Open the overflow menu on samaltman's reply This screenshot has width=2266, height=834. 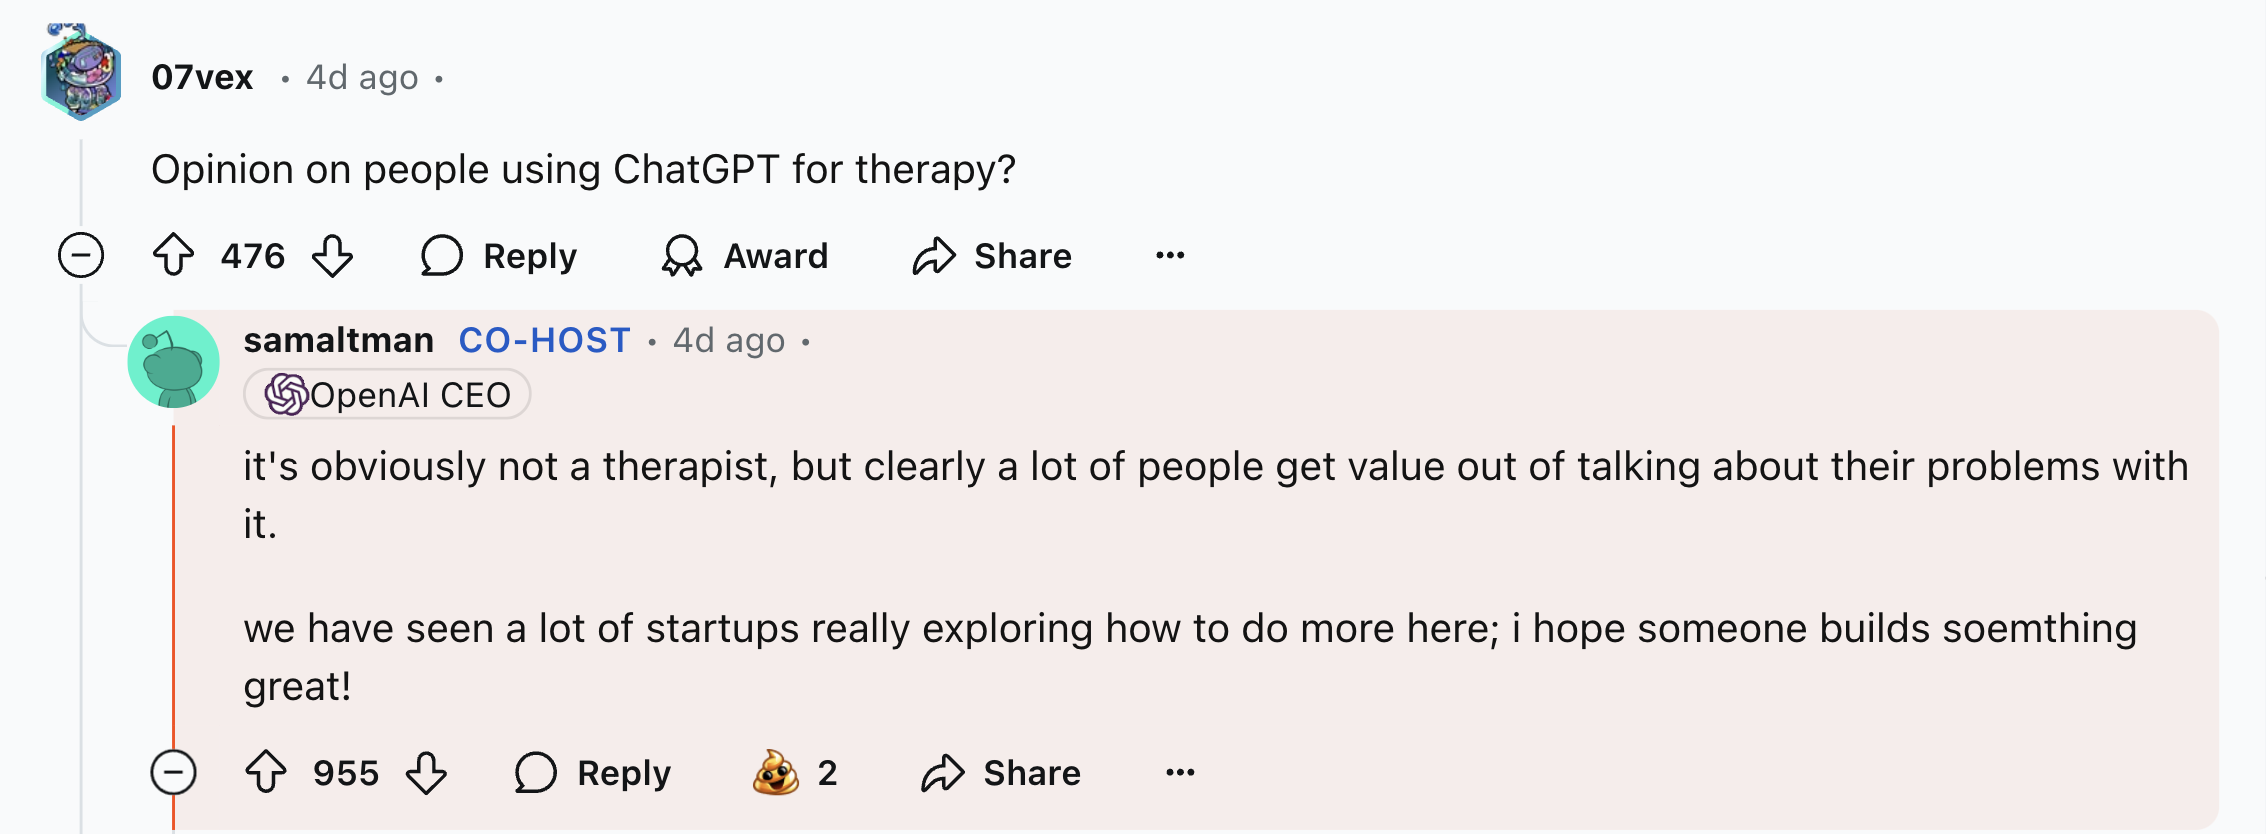tap(1180, 772)
